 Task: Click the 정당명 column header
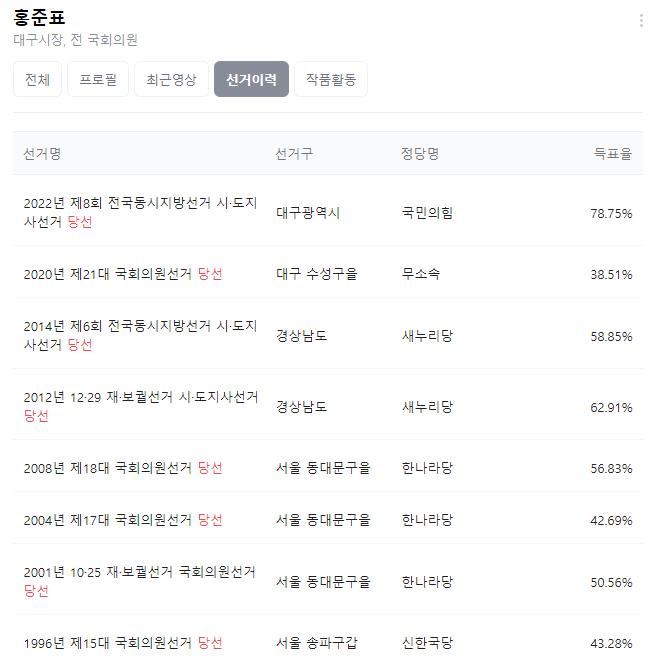(420, 154)
